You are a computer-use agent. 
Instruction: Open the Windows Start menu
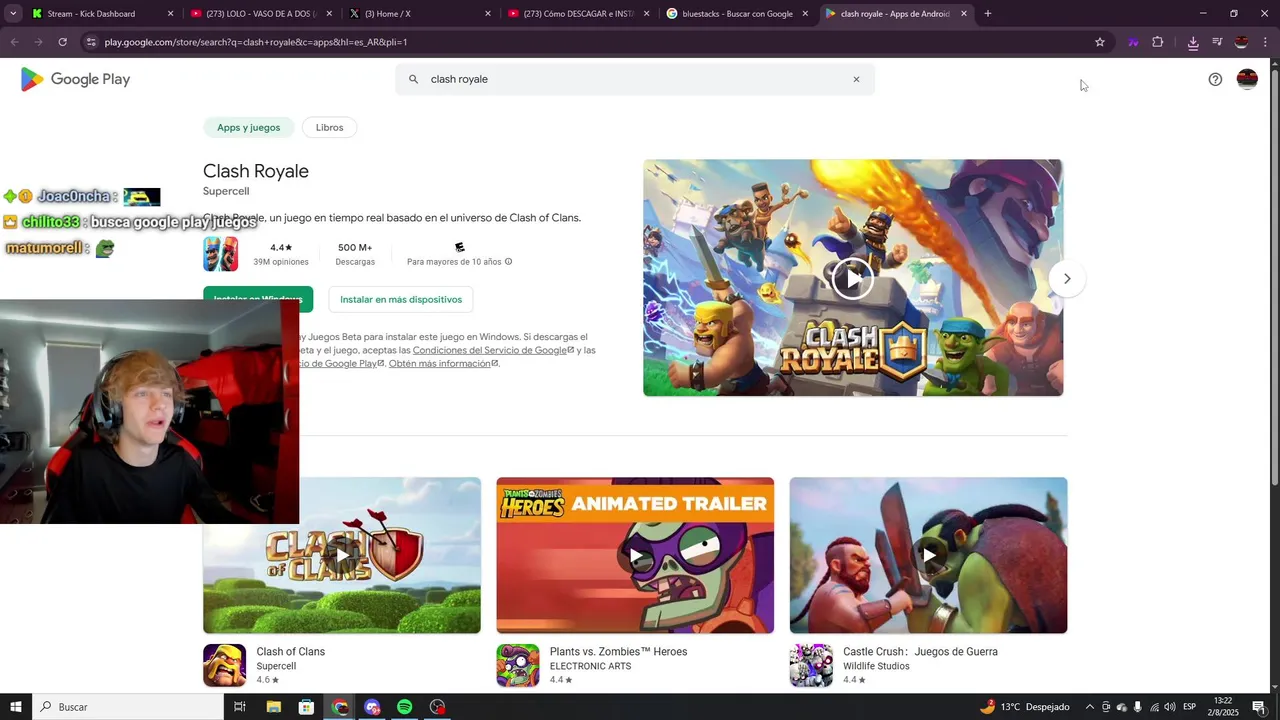pos(16,707)
